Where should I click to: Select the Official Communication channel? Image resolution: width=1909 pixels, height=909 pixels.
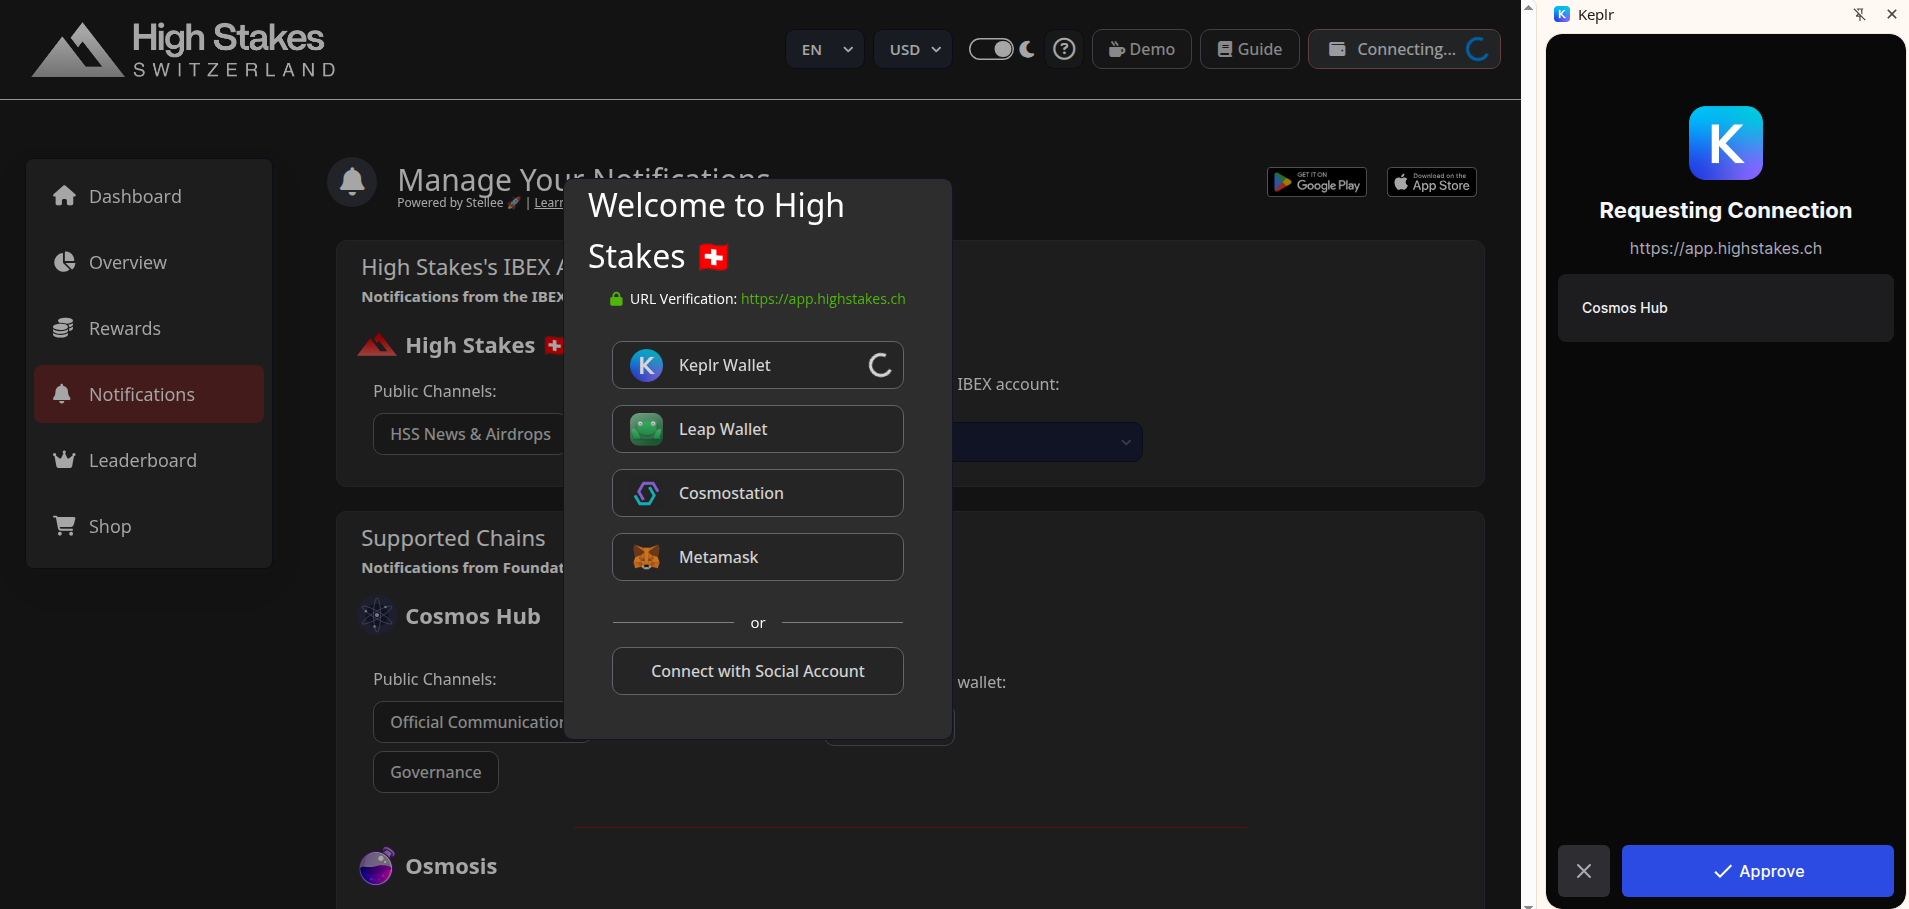470,722
